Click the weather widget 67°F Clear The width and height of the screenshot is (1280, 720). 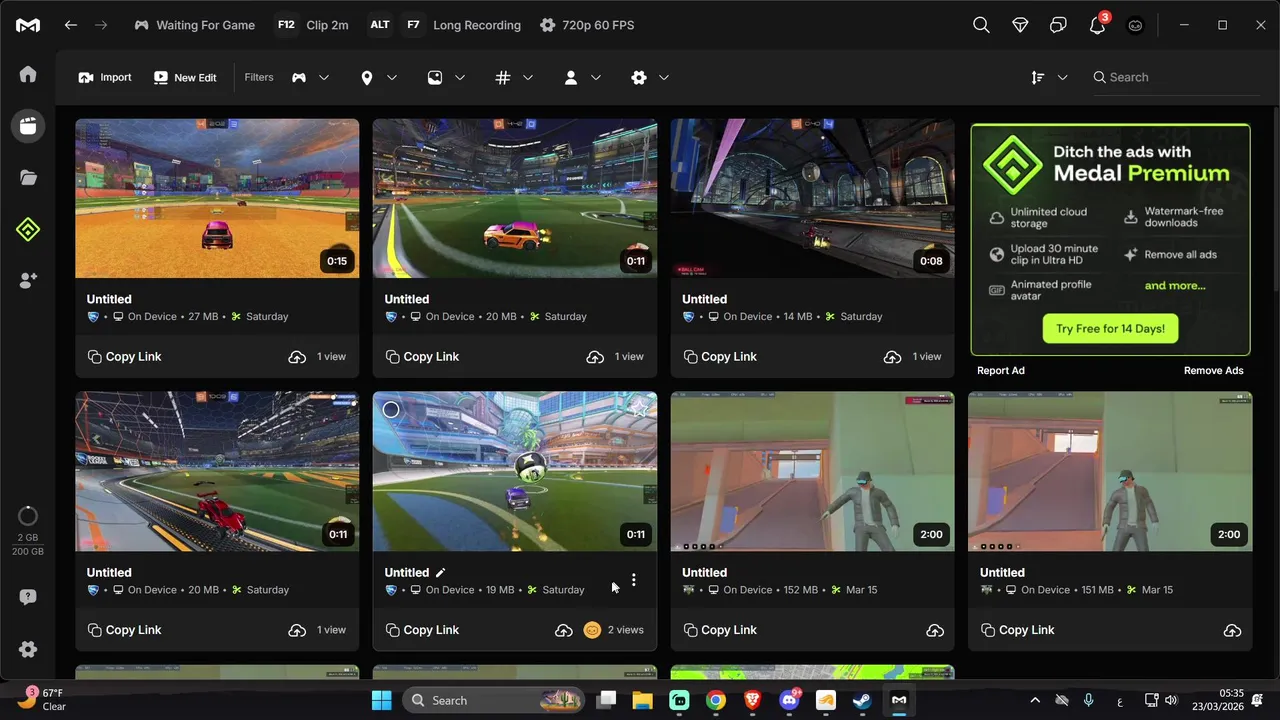(x=42, y=699)
